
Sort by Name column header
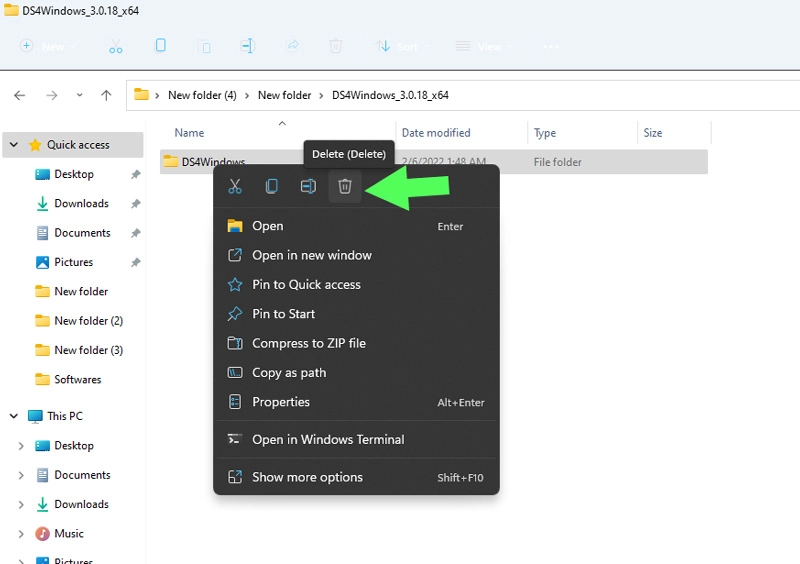(x=189, y=133)
